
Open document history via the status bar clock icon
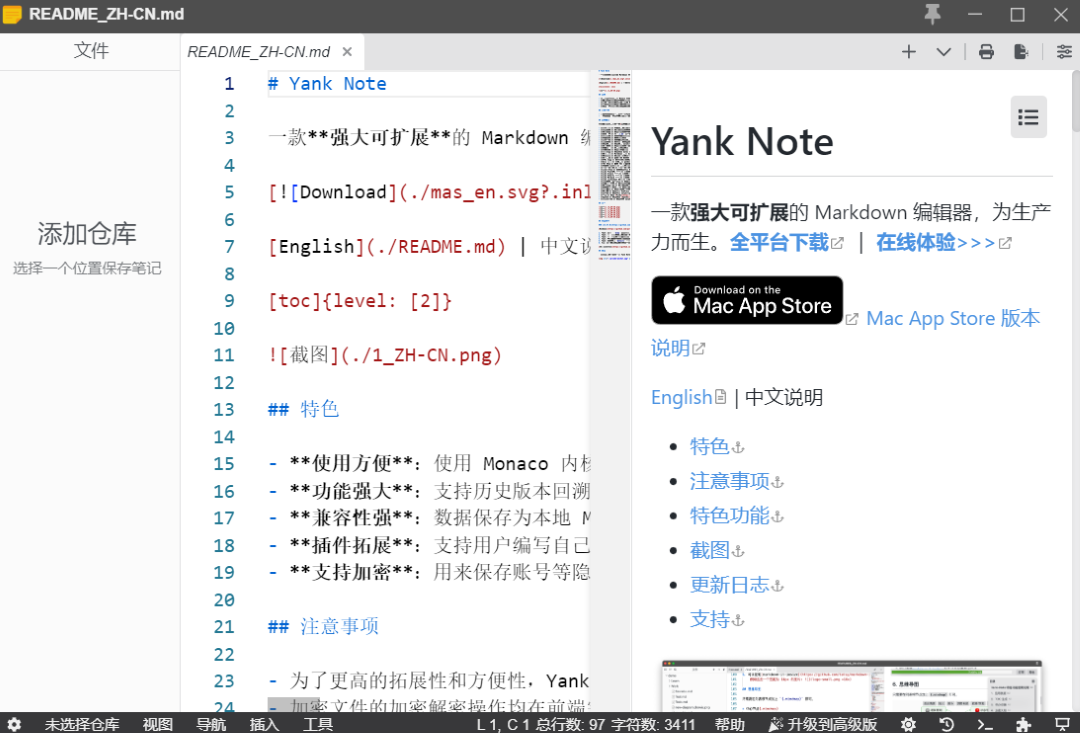coord(946,724)
